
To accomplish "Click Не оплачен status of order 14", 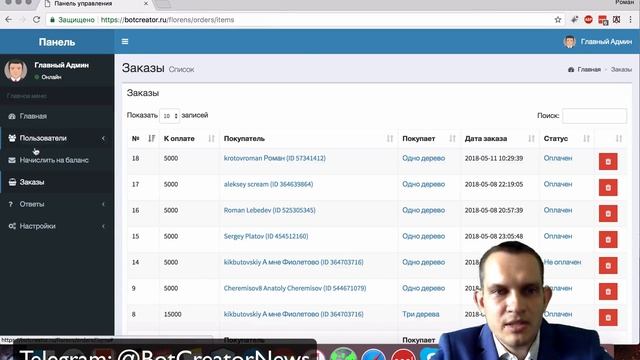I will [562, 262].
